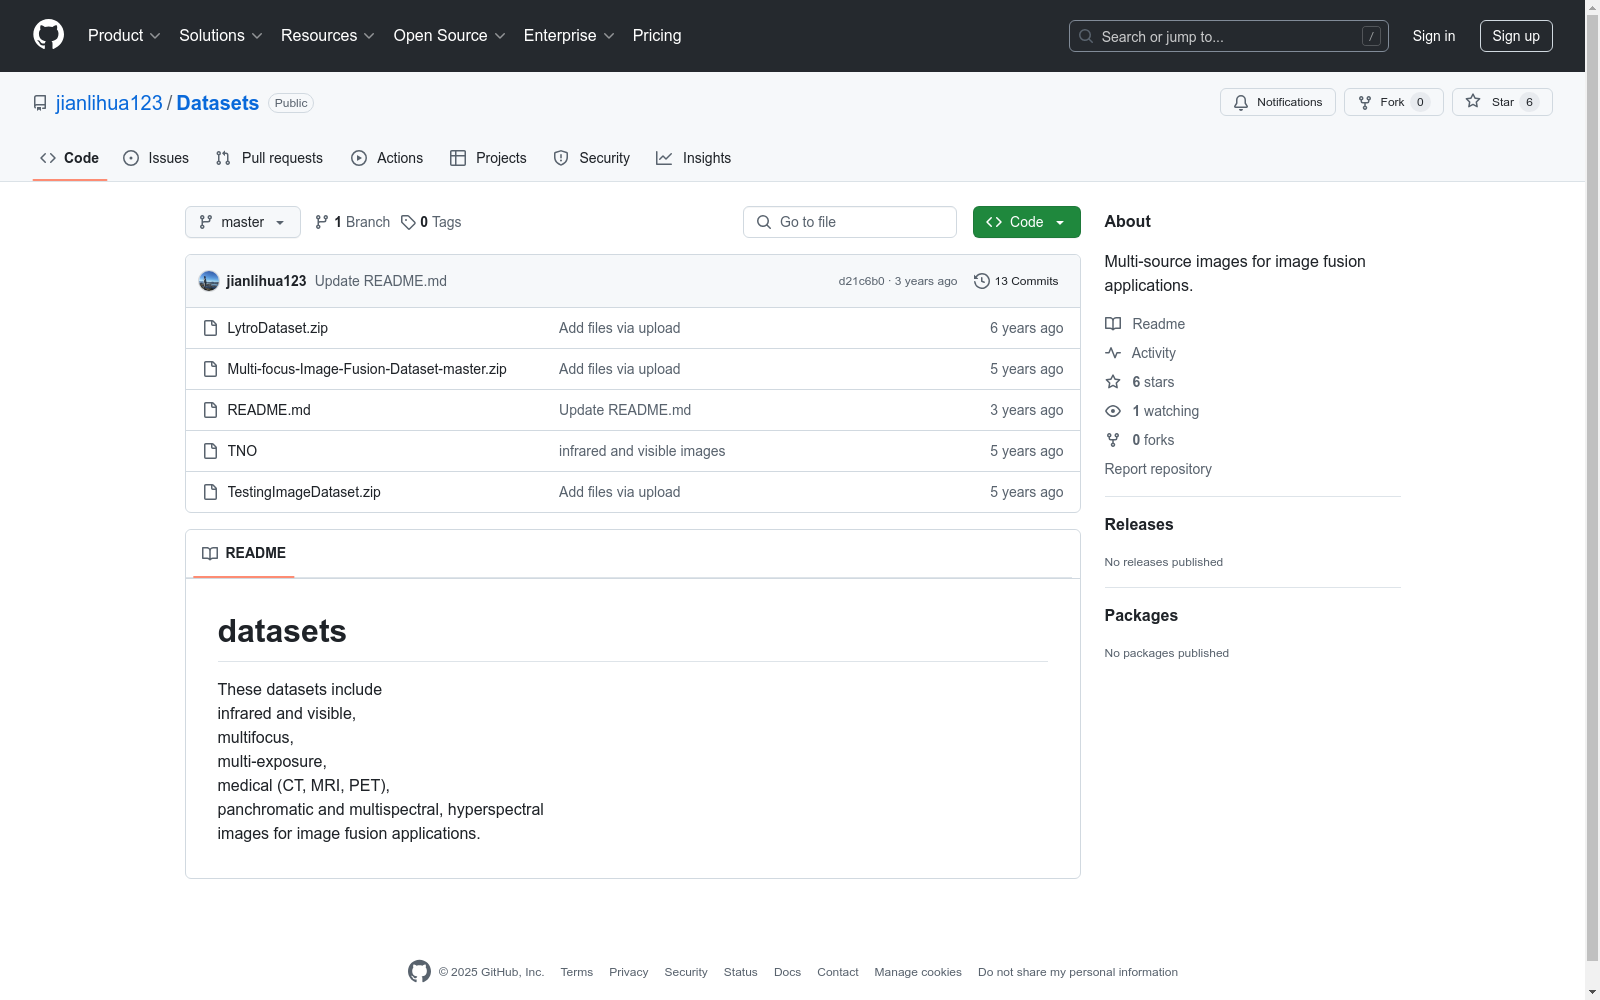Open commit history clock icon
This screenshot has height=1000, width=1600.
982,281
